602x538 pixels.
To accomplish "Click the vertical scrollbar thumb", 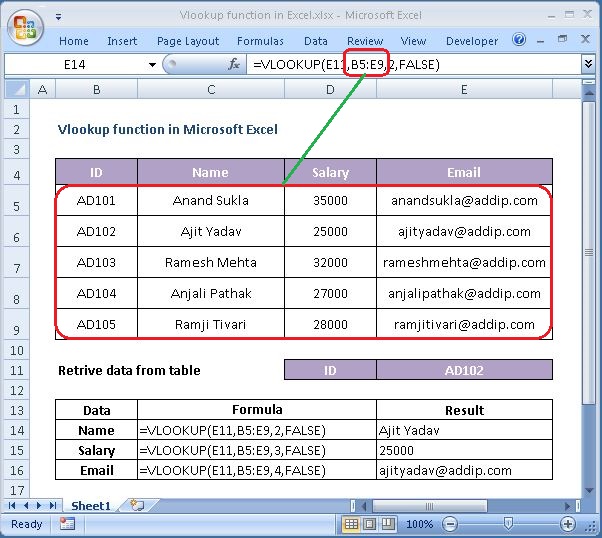I will [x=588, y=253].
